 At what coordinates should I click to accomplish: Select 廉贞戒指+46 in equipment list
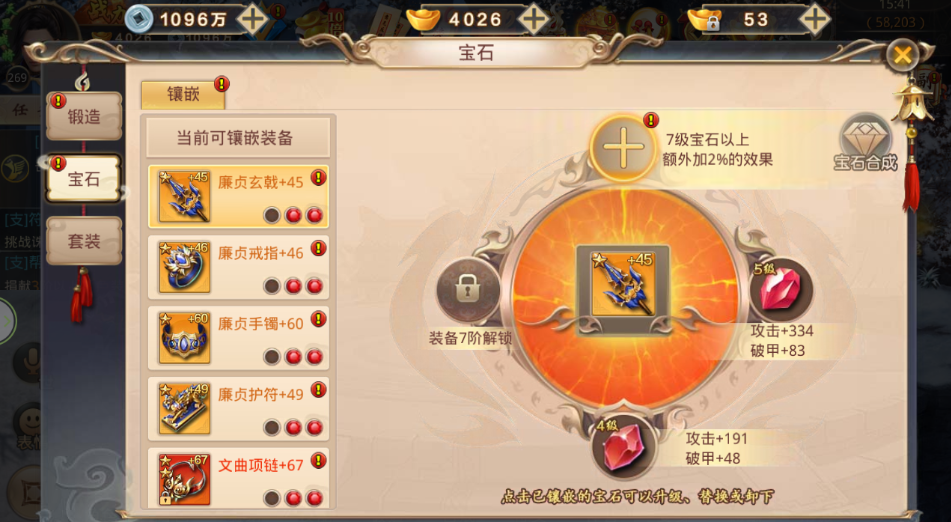[238, 267]
